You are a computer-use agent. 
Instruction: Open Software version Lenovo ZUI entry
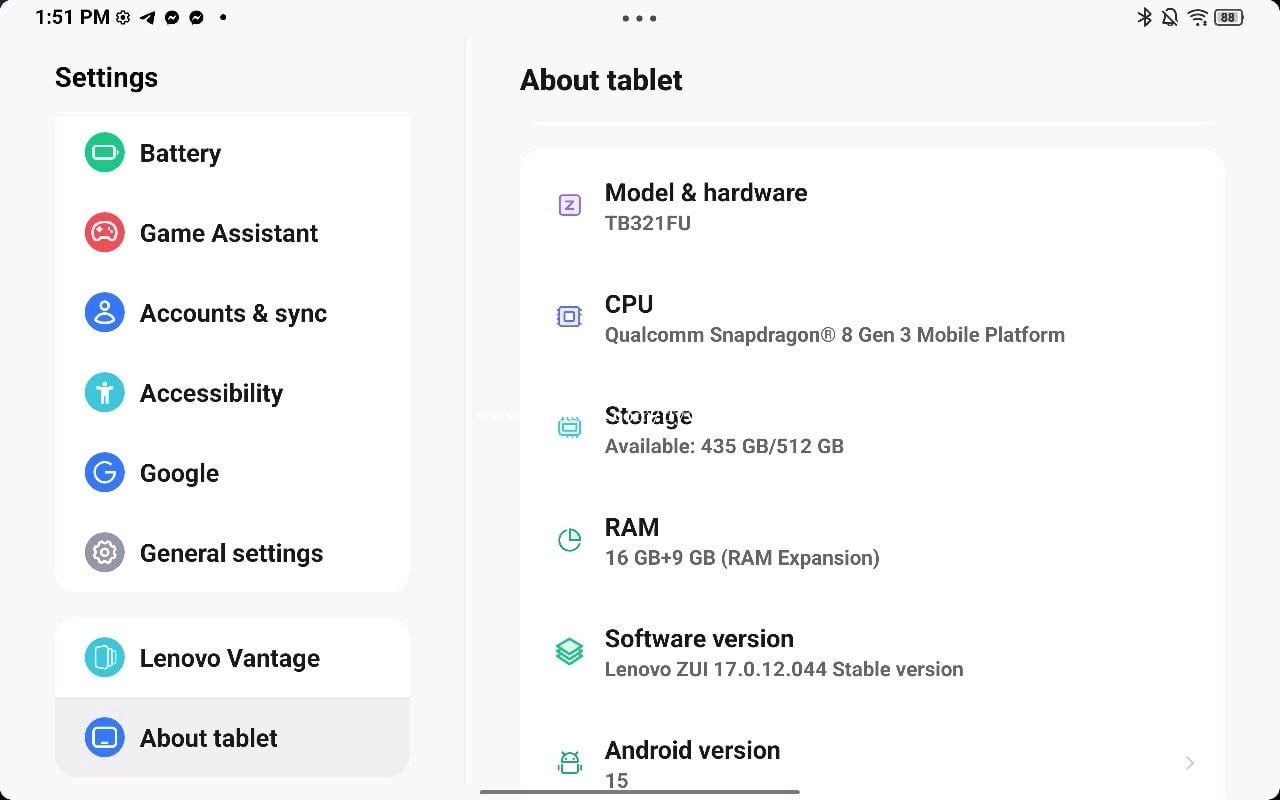pyautogui.click(x=872, y=653)
